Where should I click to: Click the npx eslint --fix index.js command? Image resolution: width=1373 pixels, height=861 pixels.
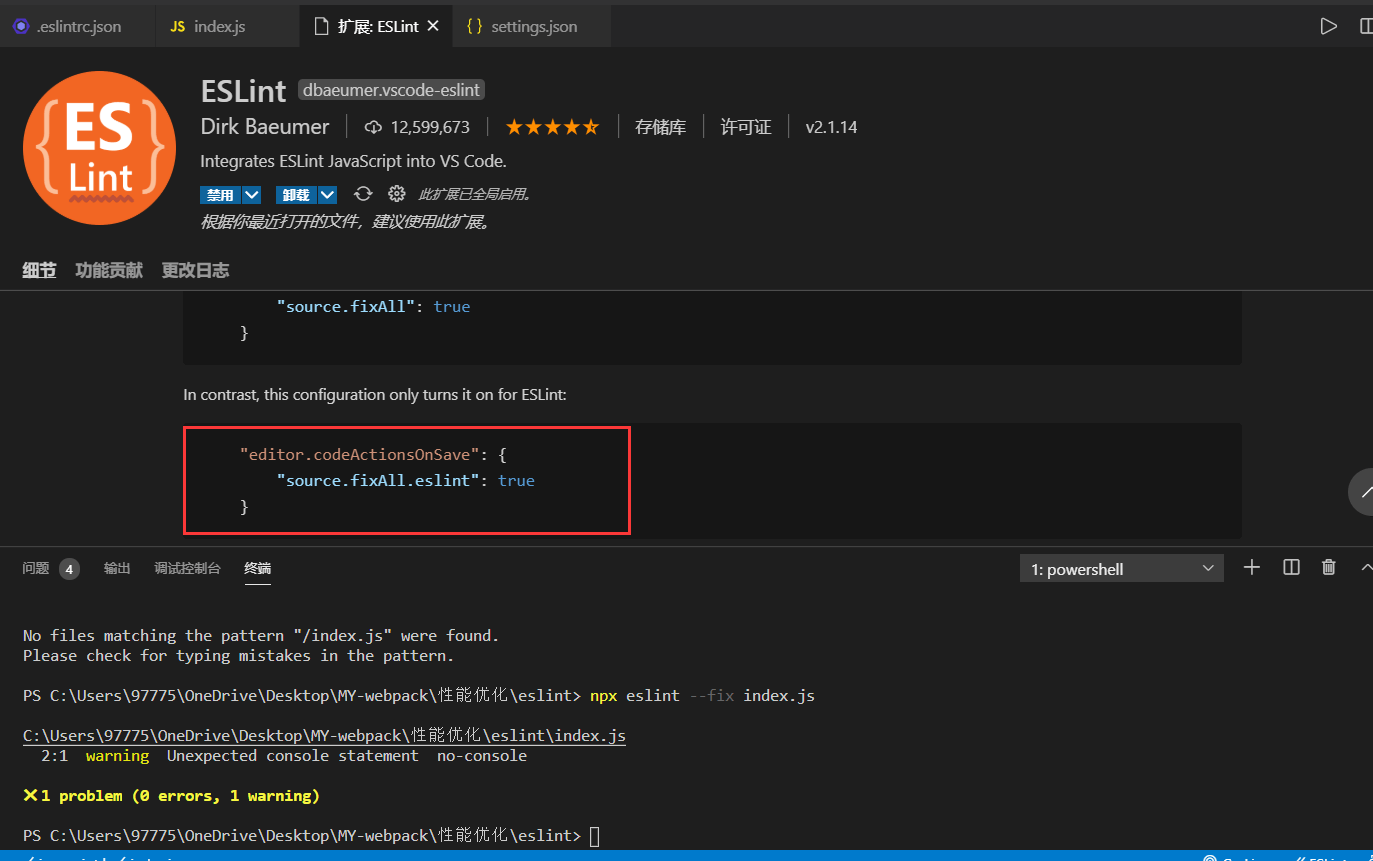[x=702, y=695]
